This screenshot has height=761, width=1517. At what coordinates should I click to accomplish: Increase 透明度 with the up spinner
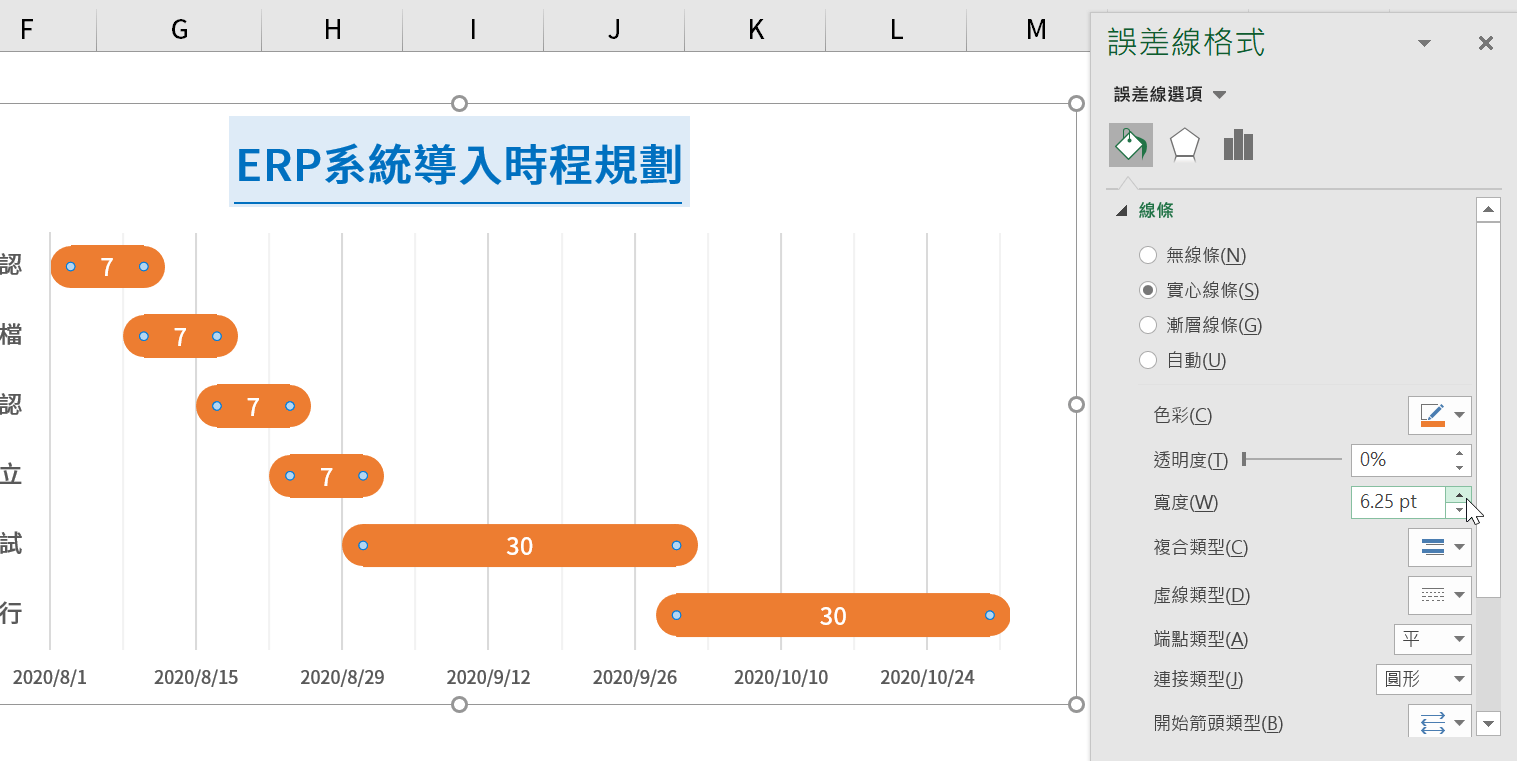1460,453
